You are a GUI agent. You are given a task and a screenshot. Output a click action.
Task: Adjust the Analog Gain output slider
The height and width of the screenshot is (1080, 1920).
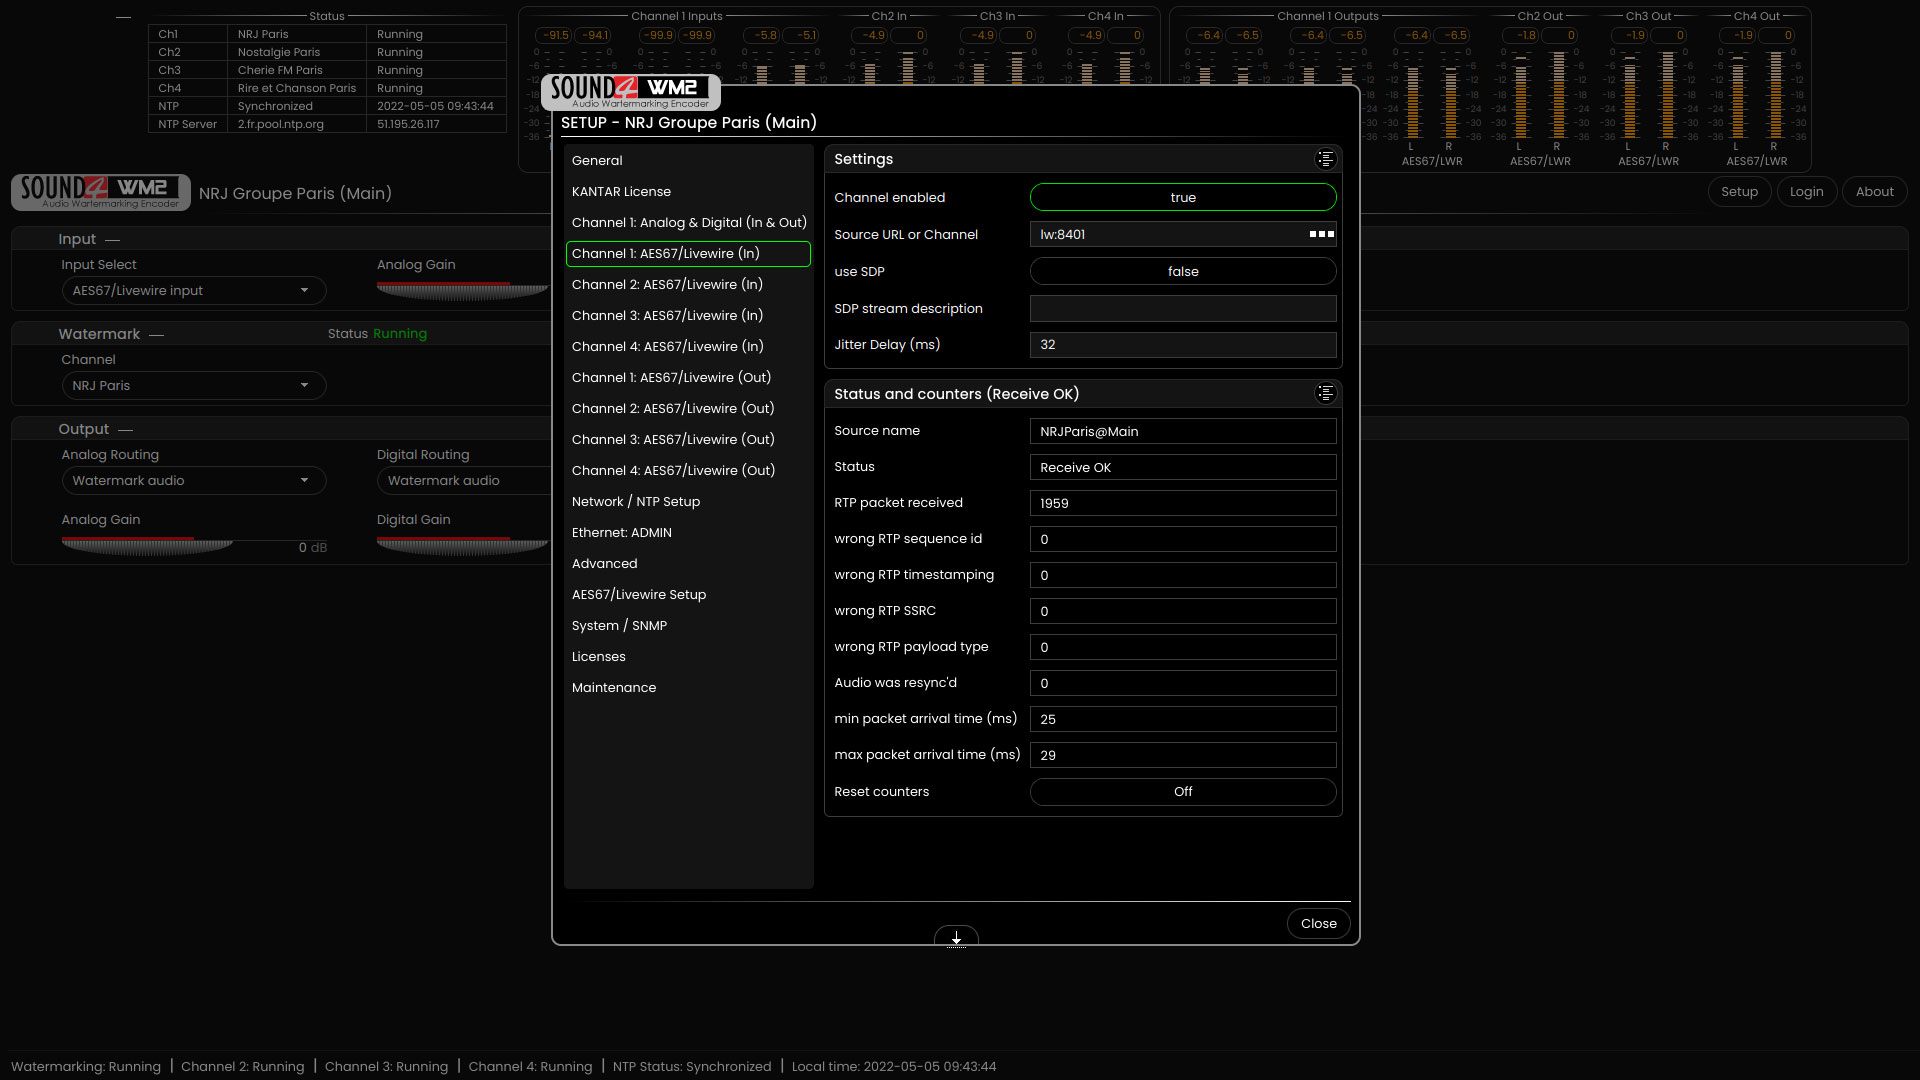pyautogui.click(x=147, y=545)
